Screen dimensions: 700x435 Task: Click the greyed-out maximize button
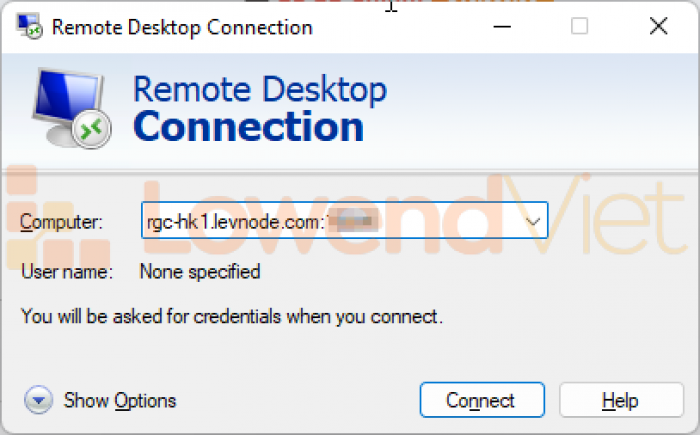[579, 26]
